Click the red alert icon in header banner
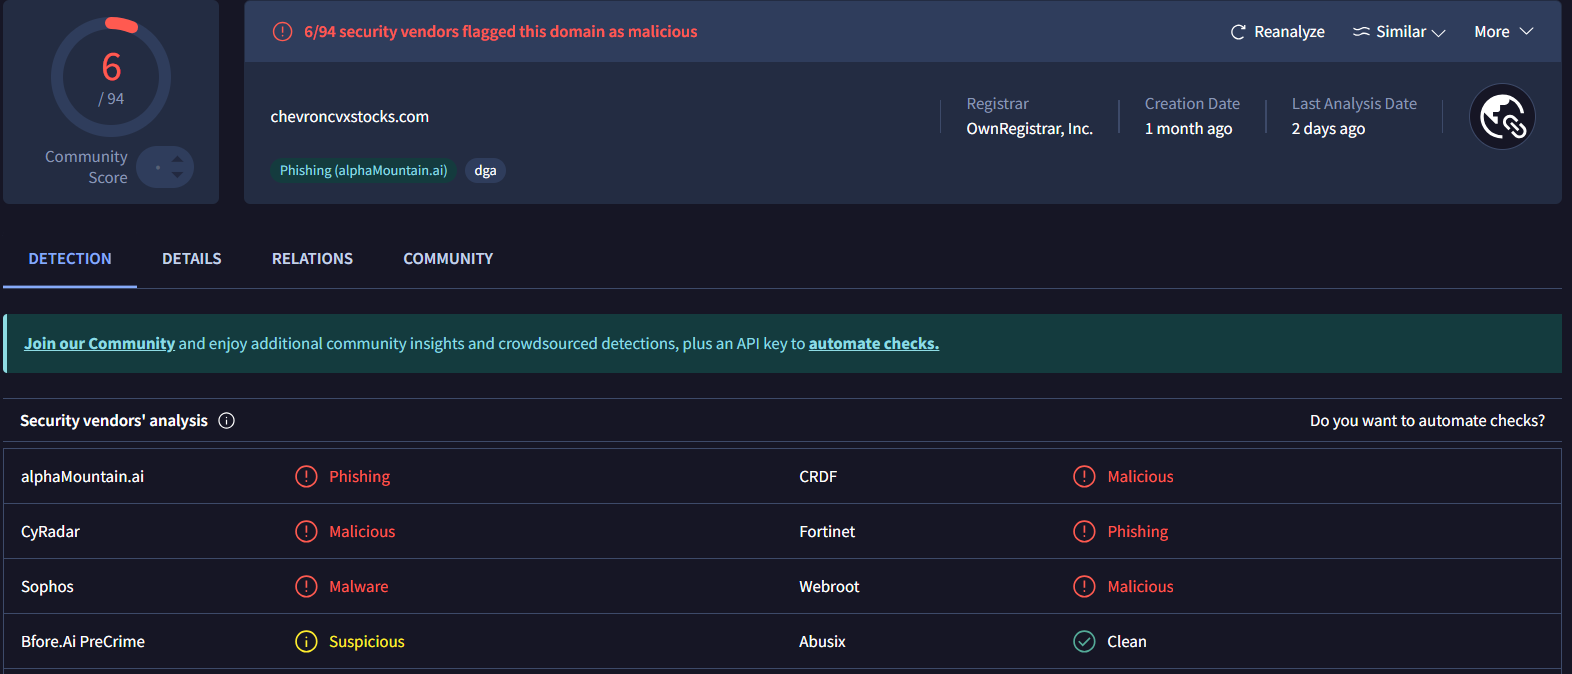Screen dimensions: 1572x674 click(x=283, y=32)
